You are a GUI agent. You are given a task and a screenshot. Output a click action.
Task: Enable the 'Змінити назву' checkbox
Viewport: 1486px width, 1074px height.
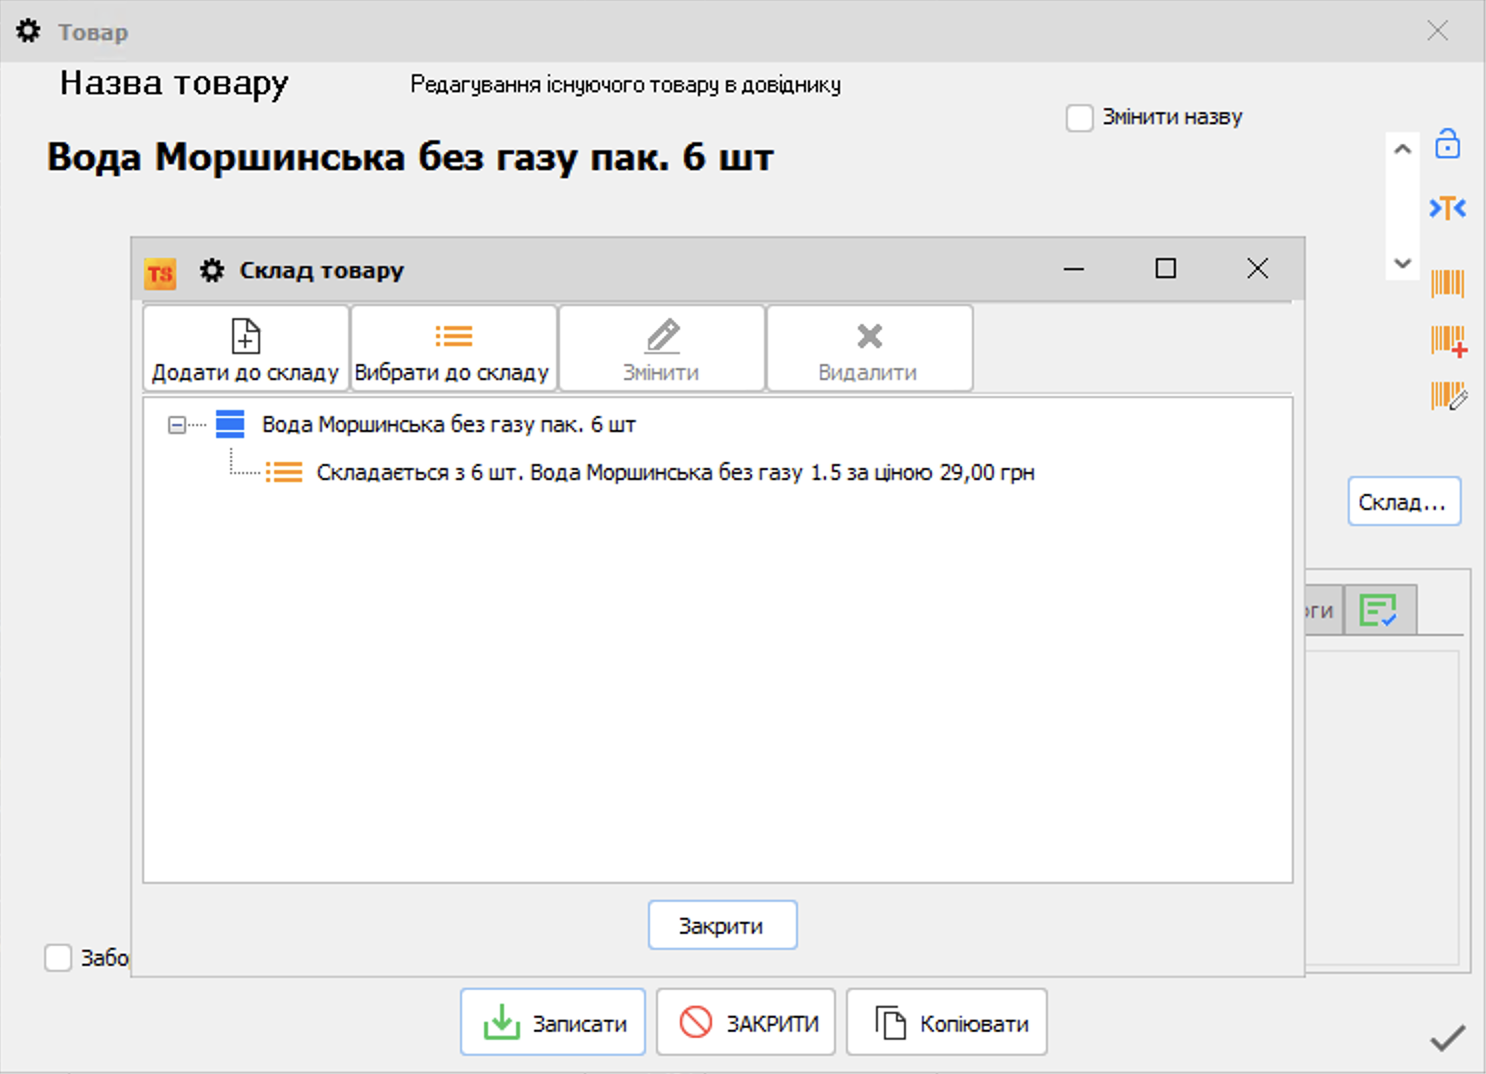(1080, 118)
